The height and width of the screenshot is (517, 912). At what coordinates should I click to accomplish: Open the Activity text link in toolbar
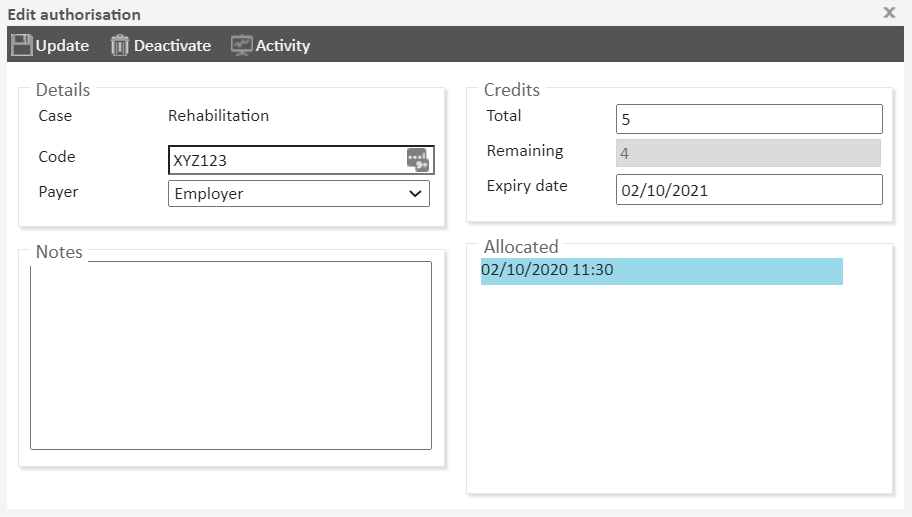point(283,46)
